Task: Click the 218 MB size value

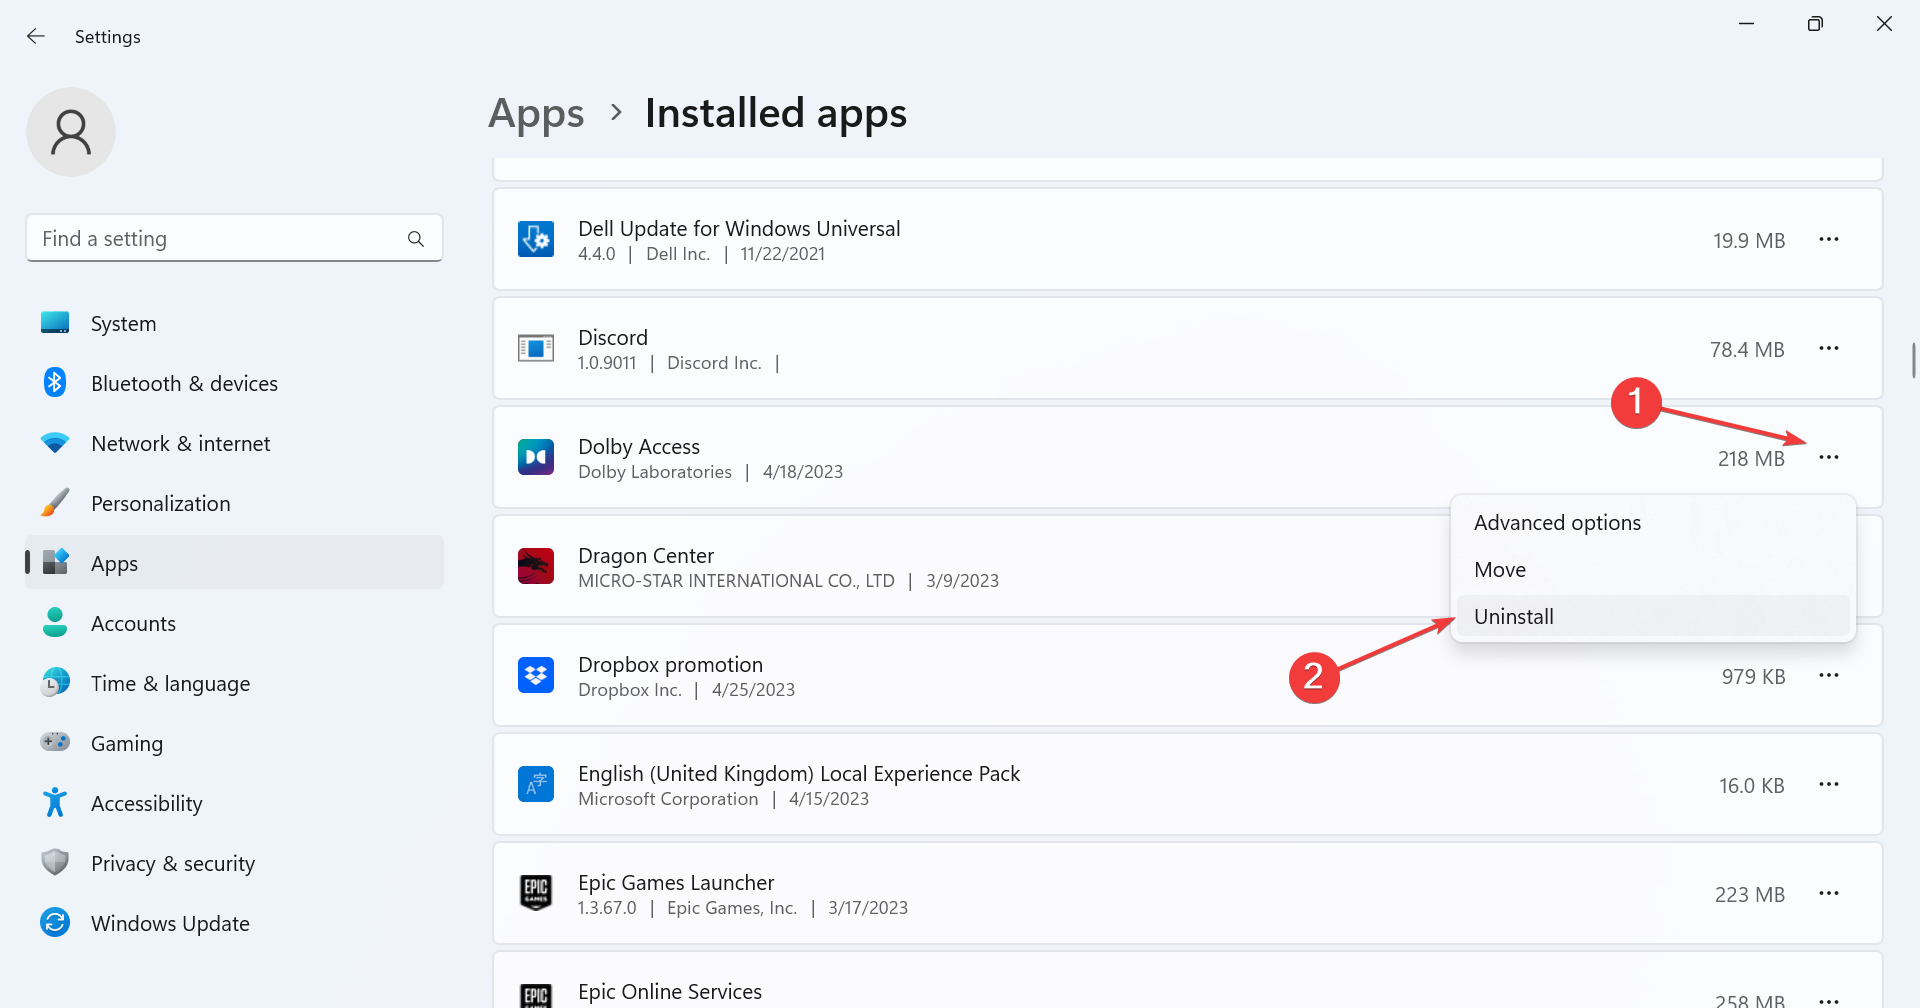Action: 1751,459
